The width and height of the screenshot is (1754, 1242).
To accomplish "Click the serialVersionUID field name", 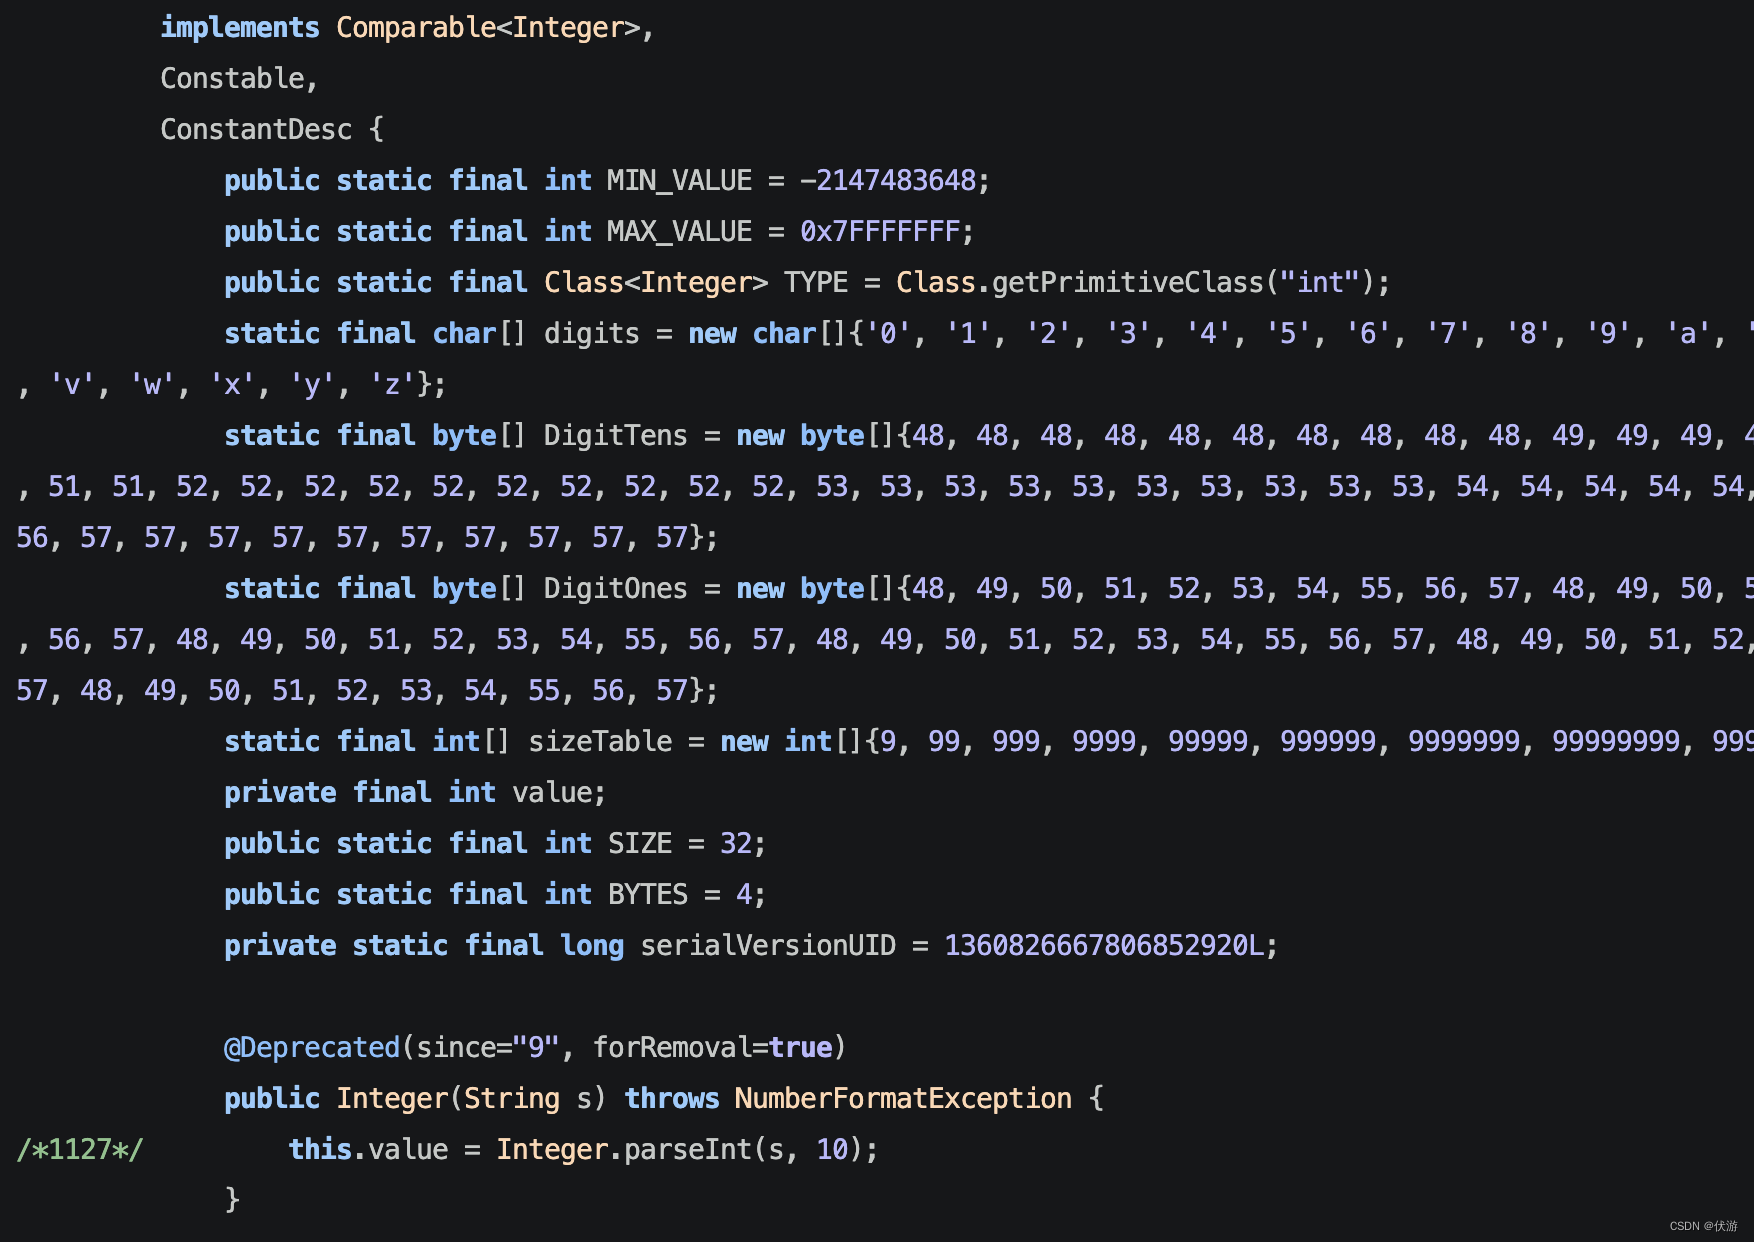I will click(x=768, y=945).
